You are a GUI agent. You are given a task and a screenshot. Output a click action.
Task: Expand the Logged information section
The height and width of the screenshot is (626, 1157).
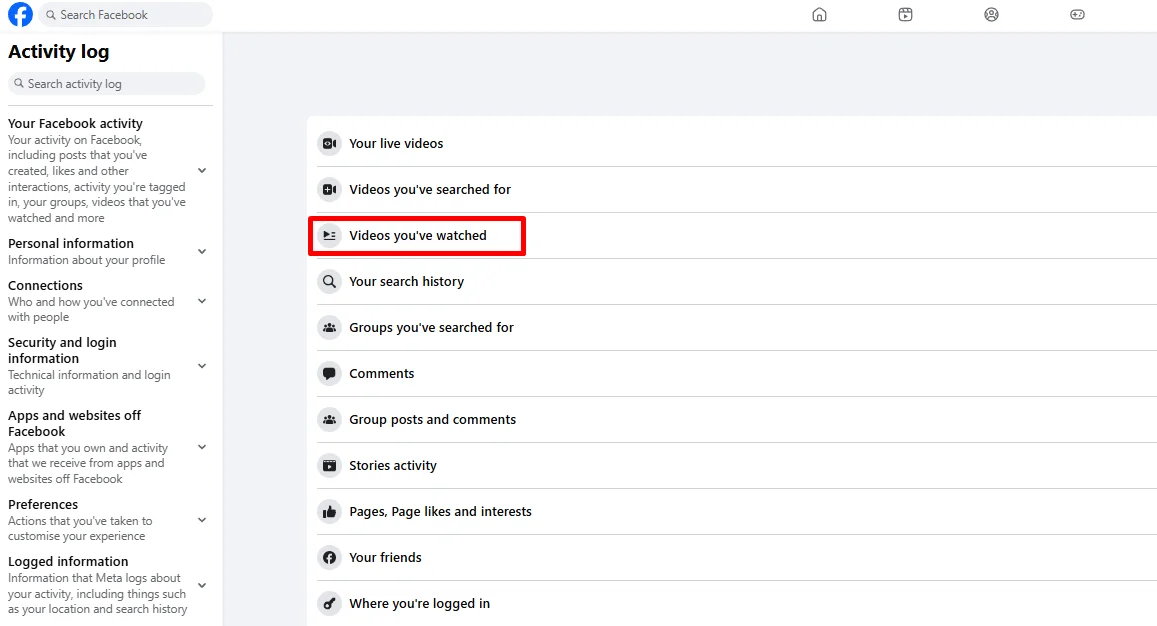202,585
